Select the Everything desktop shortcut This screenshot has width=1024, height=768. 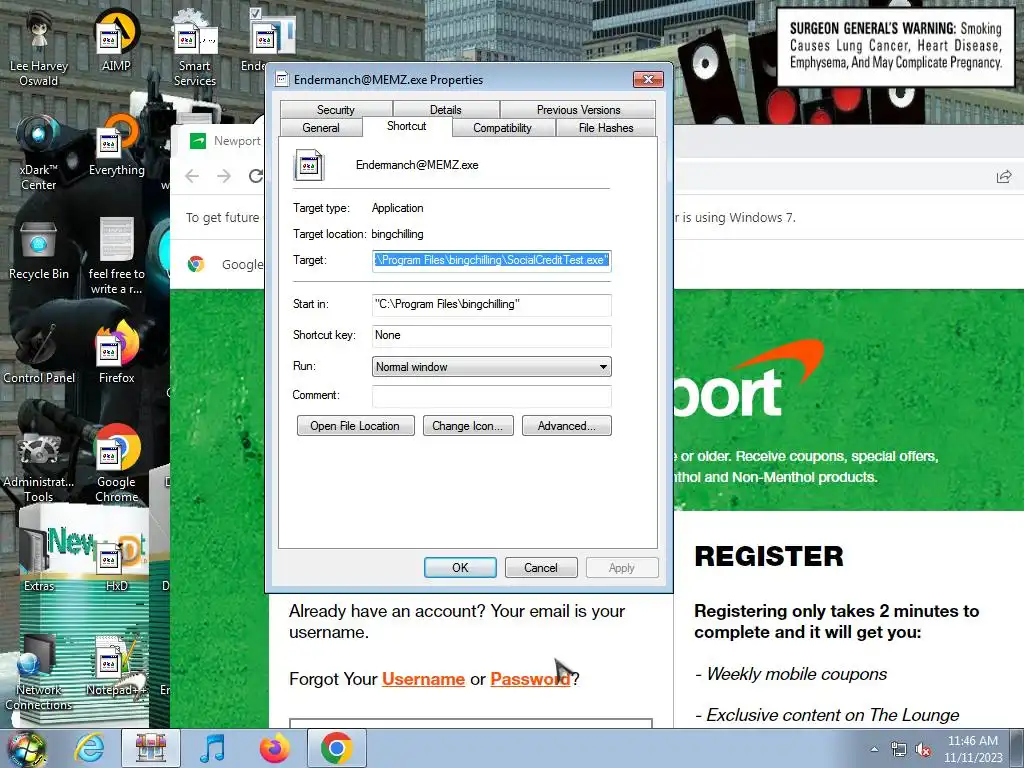coord(116,146)
